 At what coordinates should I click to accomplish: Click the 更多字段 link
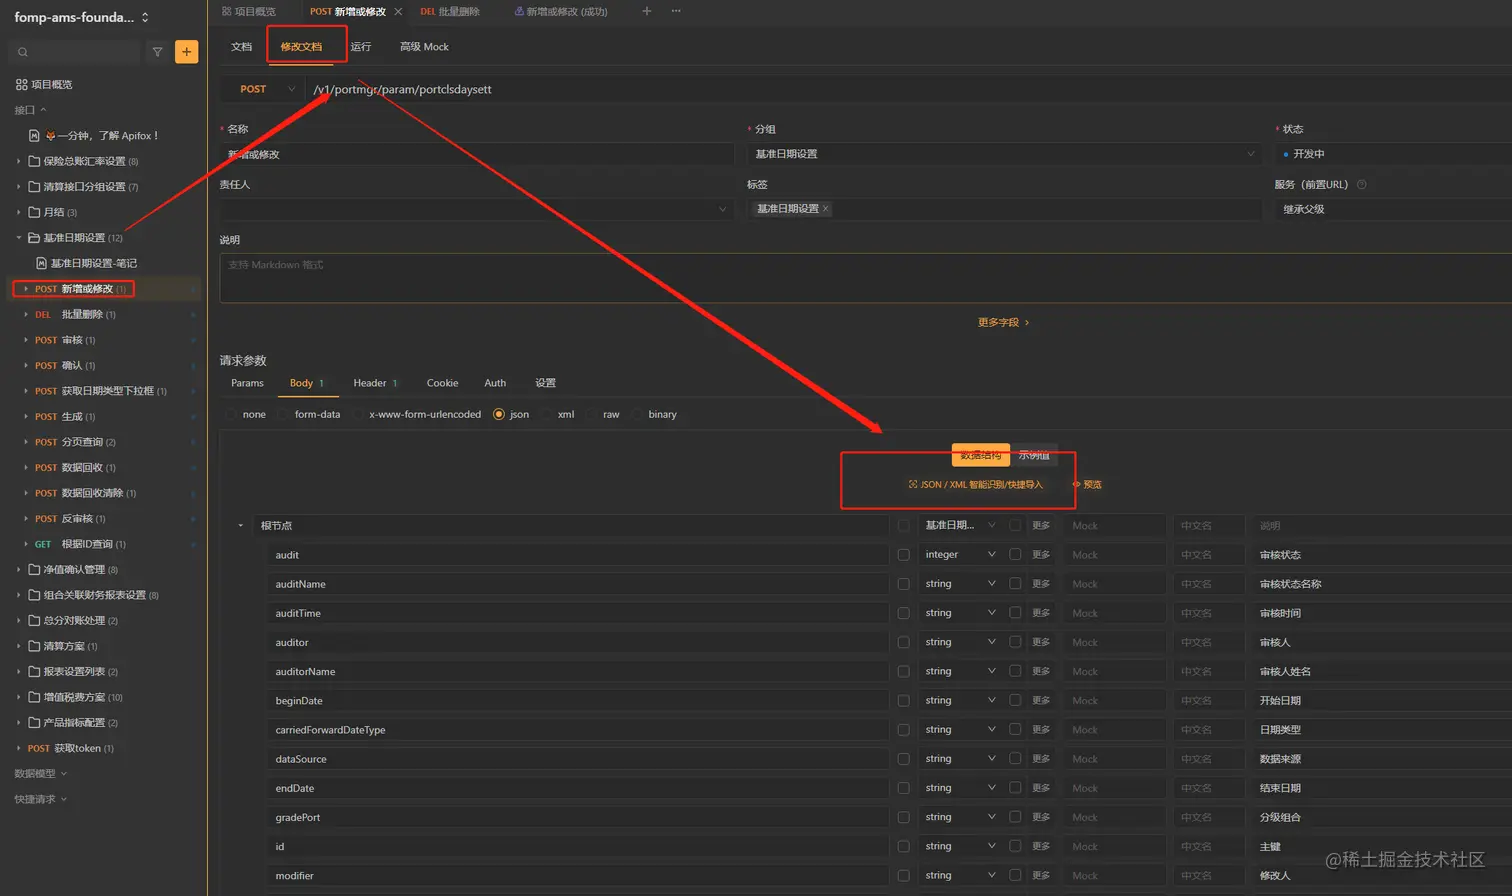1003,323
